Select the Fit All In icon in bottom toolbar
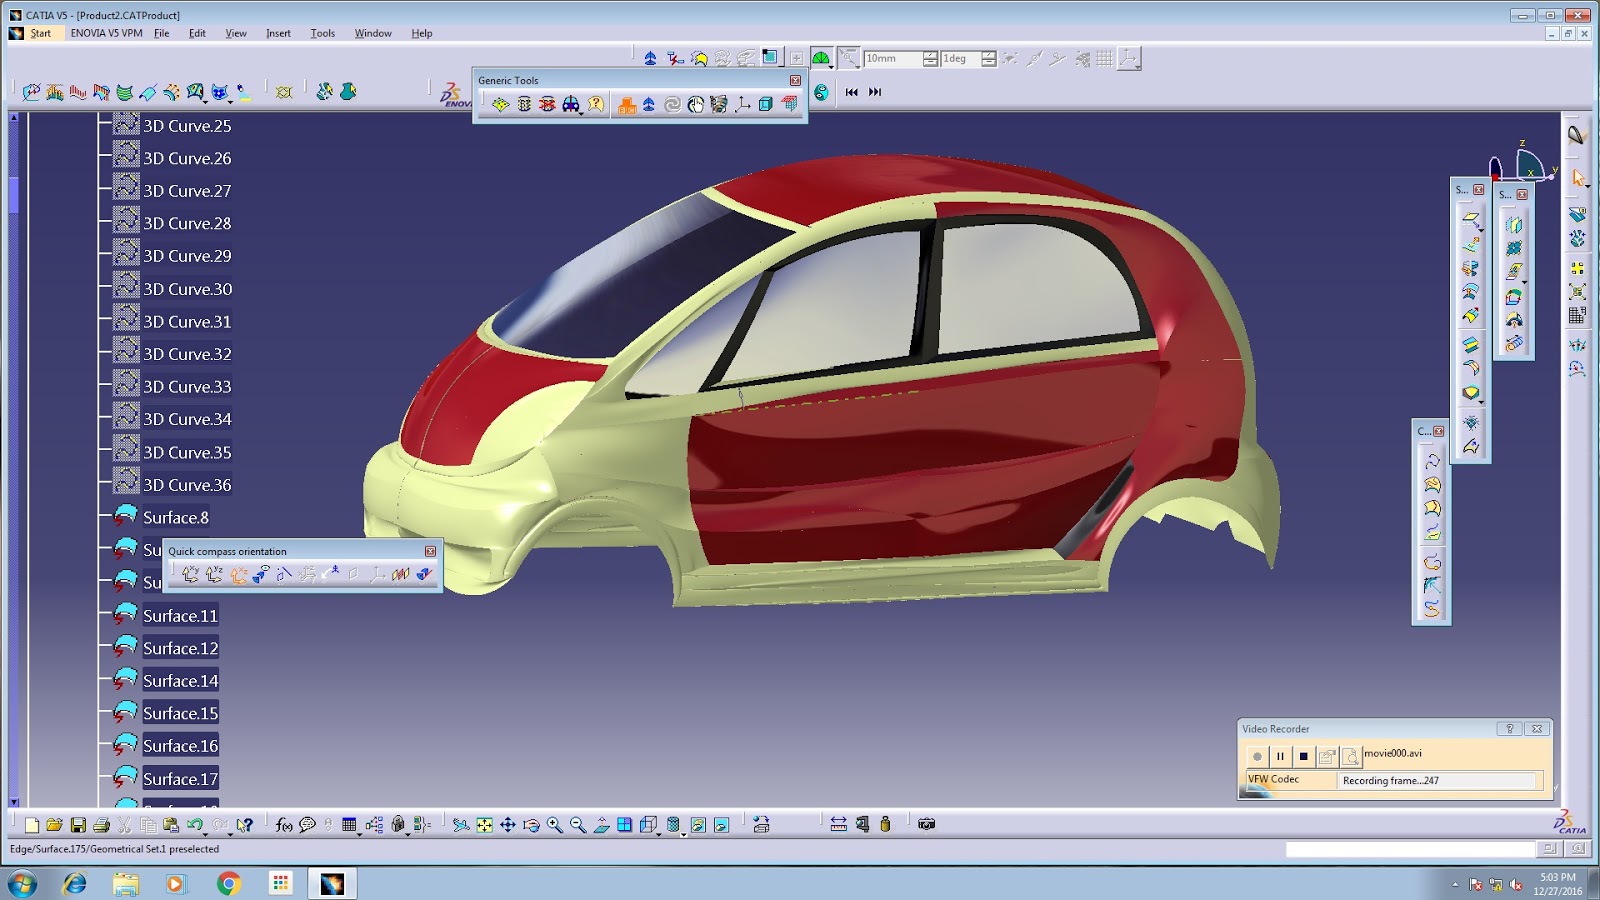This screenshot has height=900, width=1600. (x=483, y=824)
